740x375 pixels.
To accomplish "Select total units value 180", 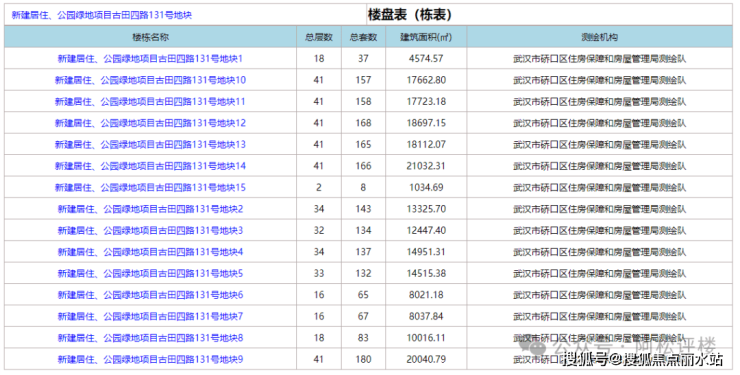I will click(363, 359).
